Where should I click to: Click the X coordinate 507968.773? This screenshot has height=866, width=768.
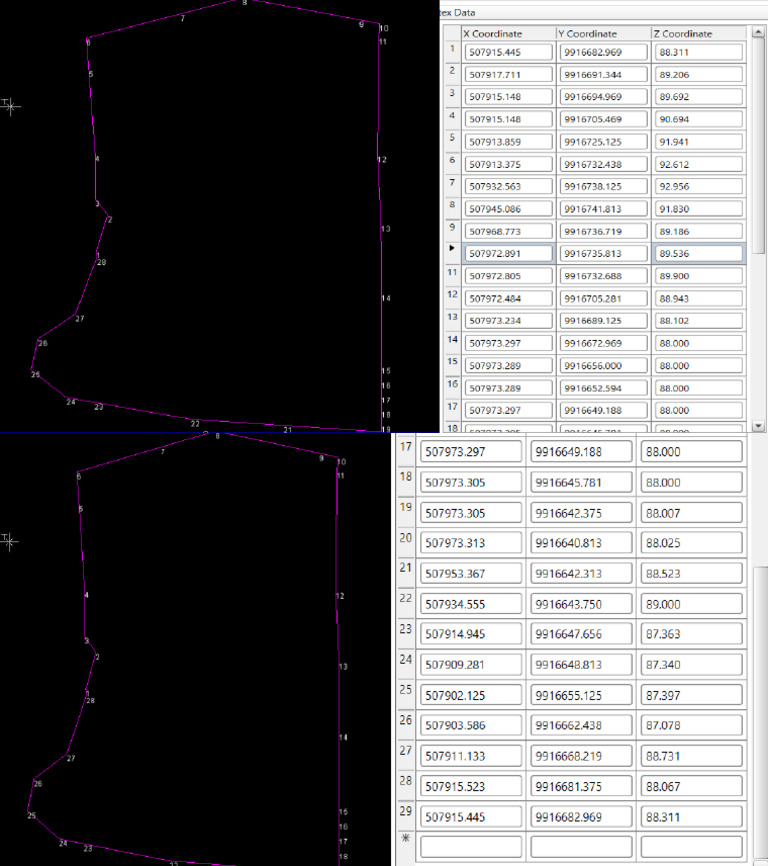tap(509, 231)
